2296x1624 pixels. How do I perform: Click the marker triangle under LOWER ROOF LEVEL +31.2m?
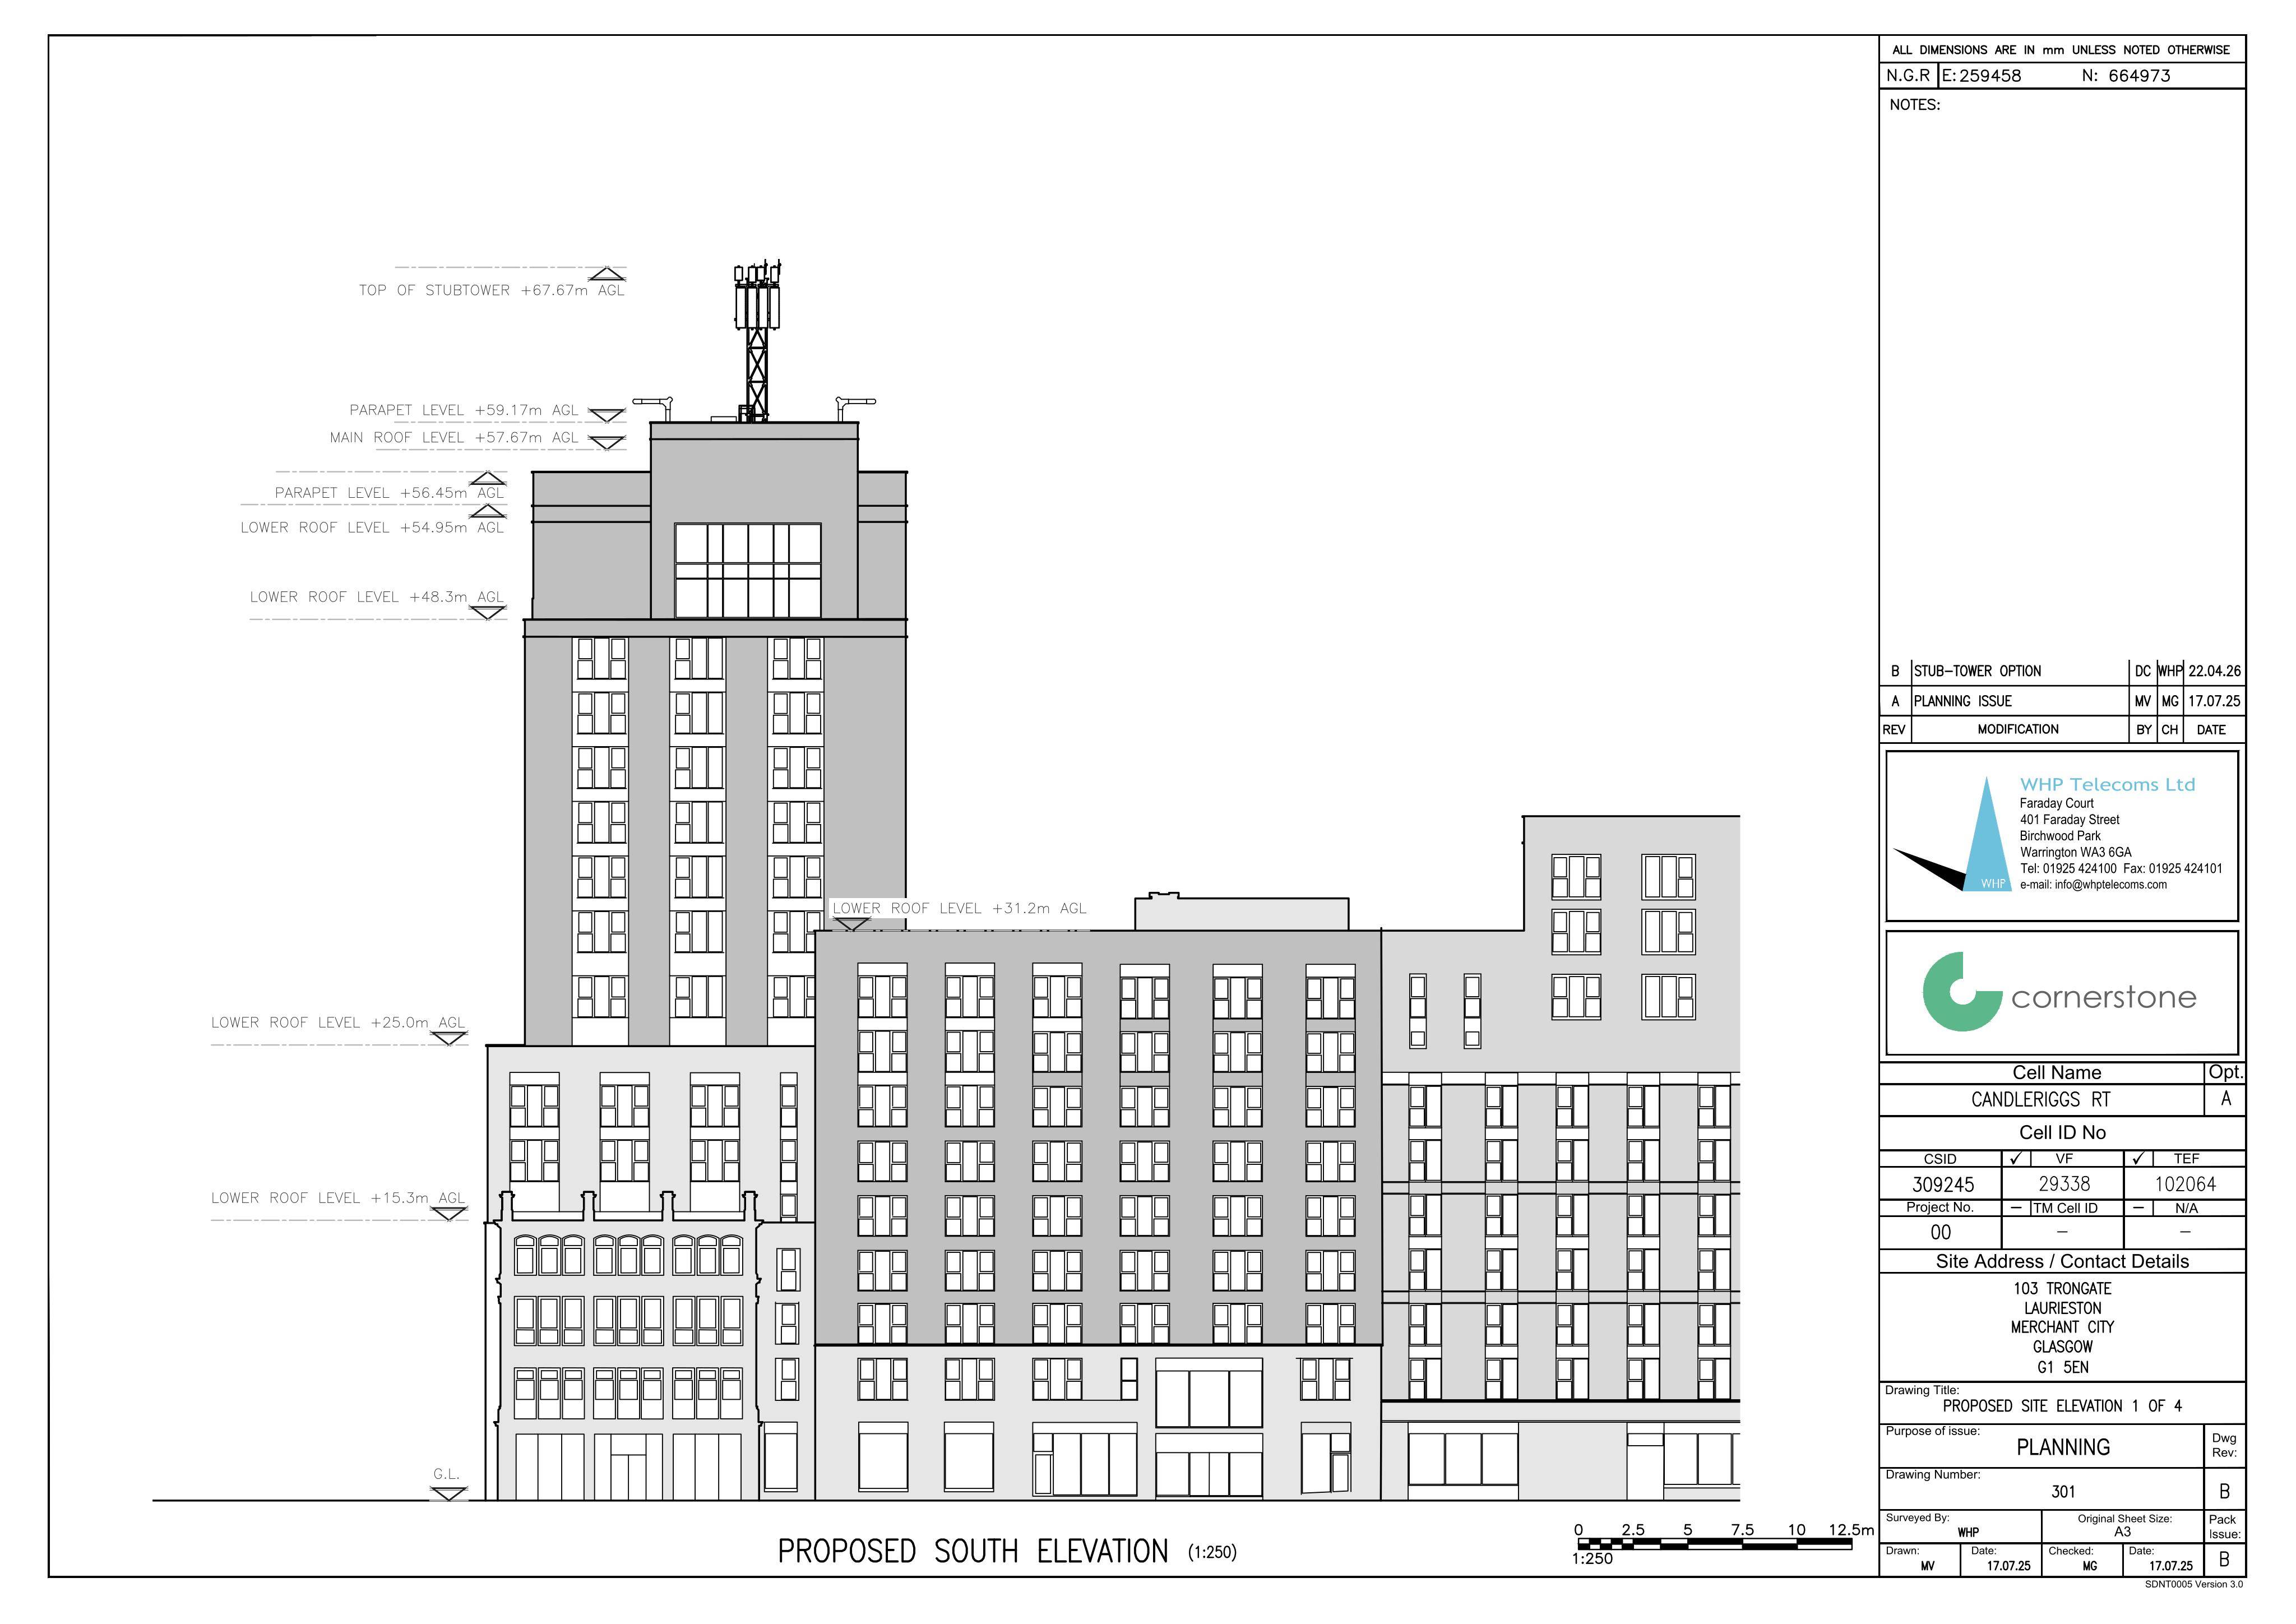pos(851,925)
